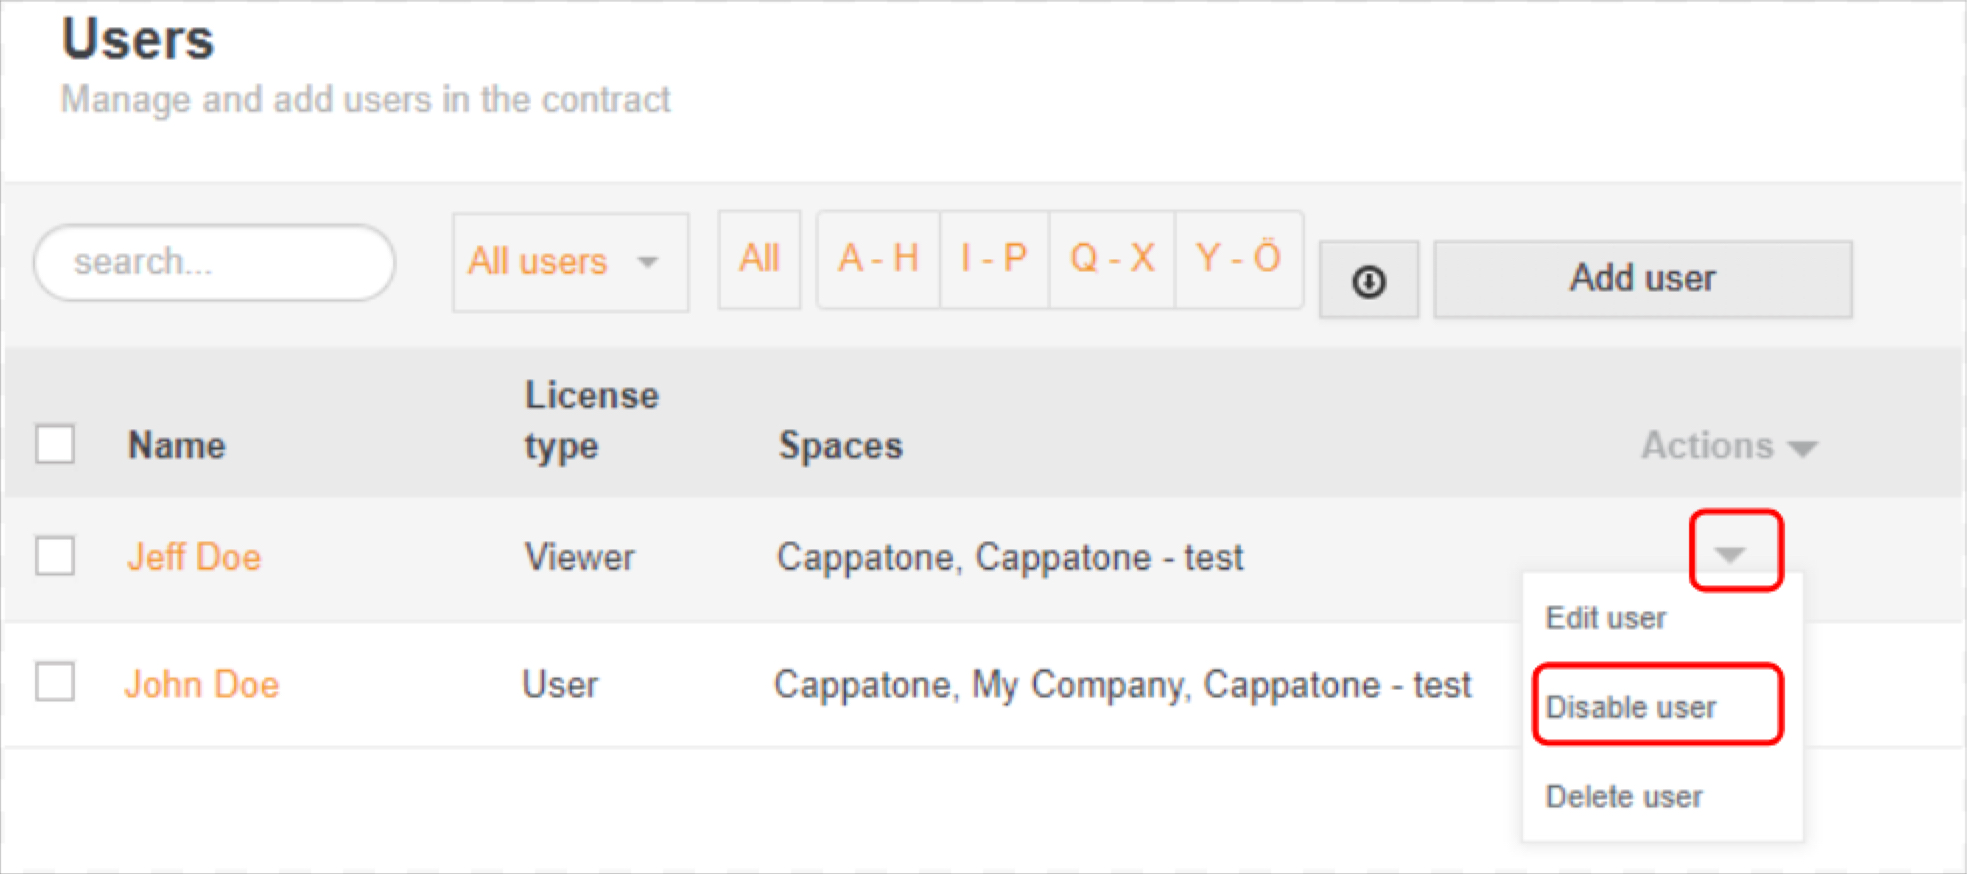Screen dimensions: 1967x874
Task: Check the Jeff Doe row checkbox
Action: coord(55,556)
